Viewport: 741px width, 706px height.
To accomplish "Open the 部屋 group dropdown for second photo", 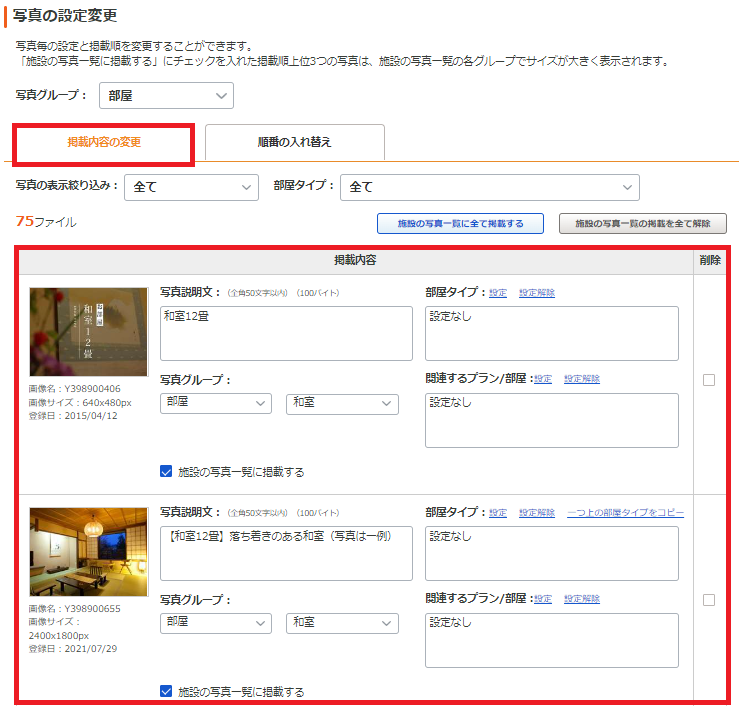I will [x=215, y=623].
